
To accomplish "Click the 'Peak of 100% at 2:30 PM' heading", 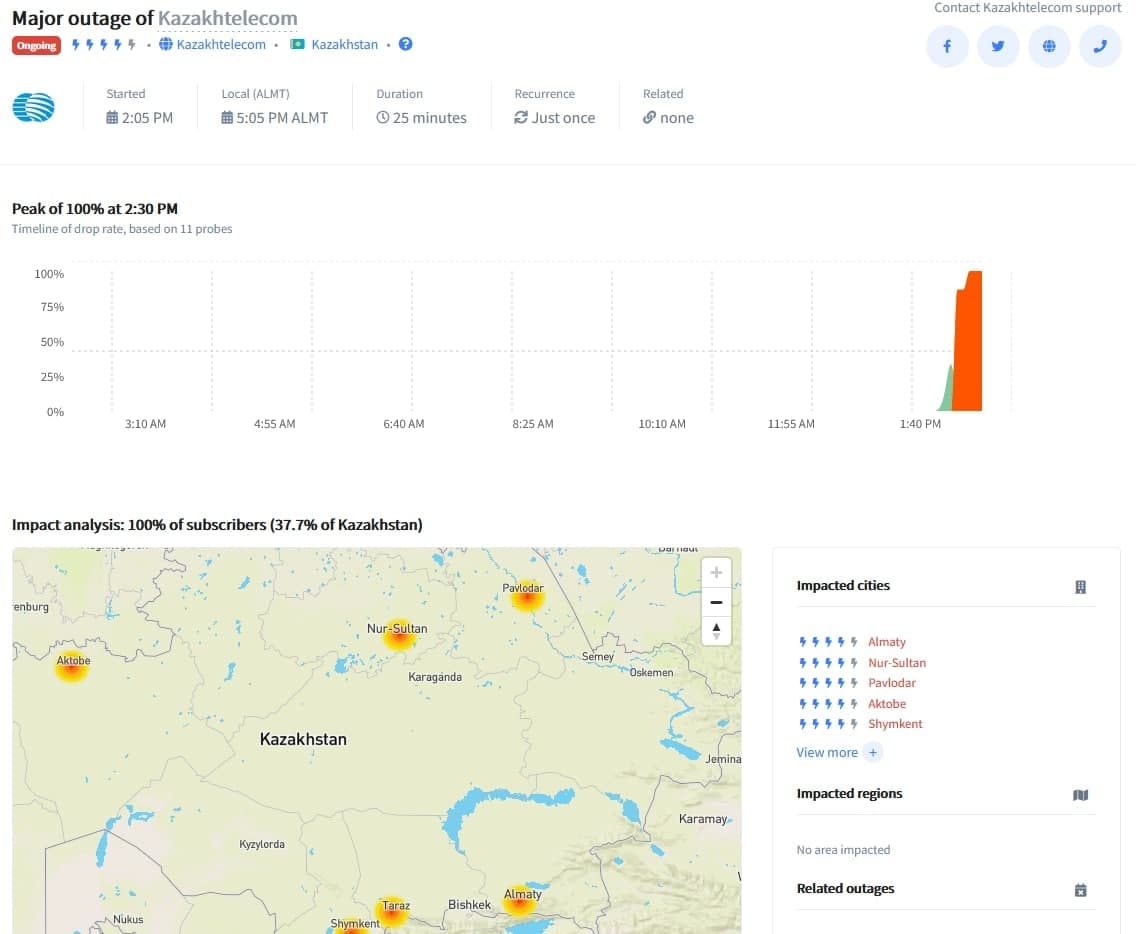I will pos(95,209).
